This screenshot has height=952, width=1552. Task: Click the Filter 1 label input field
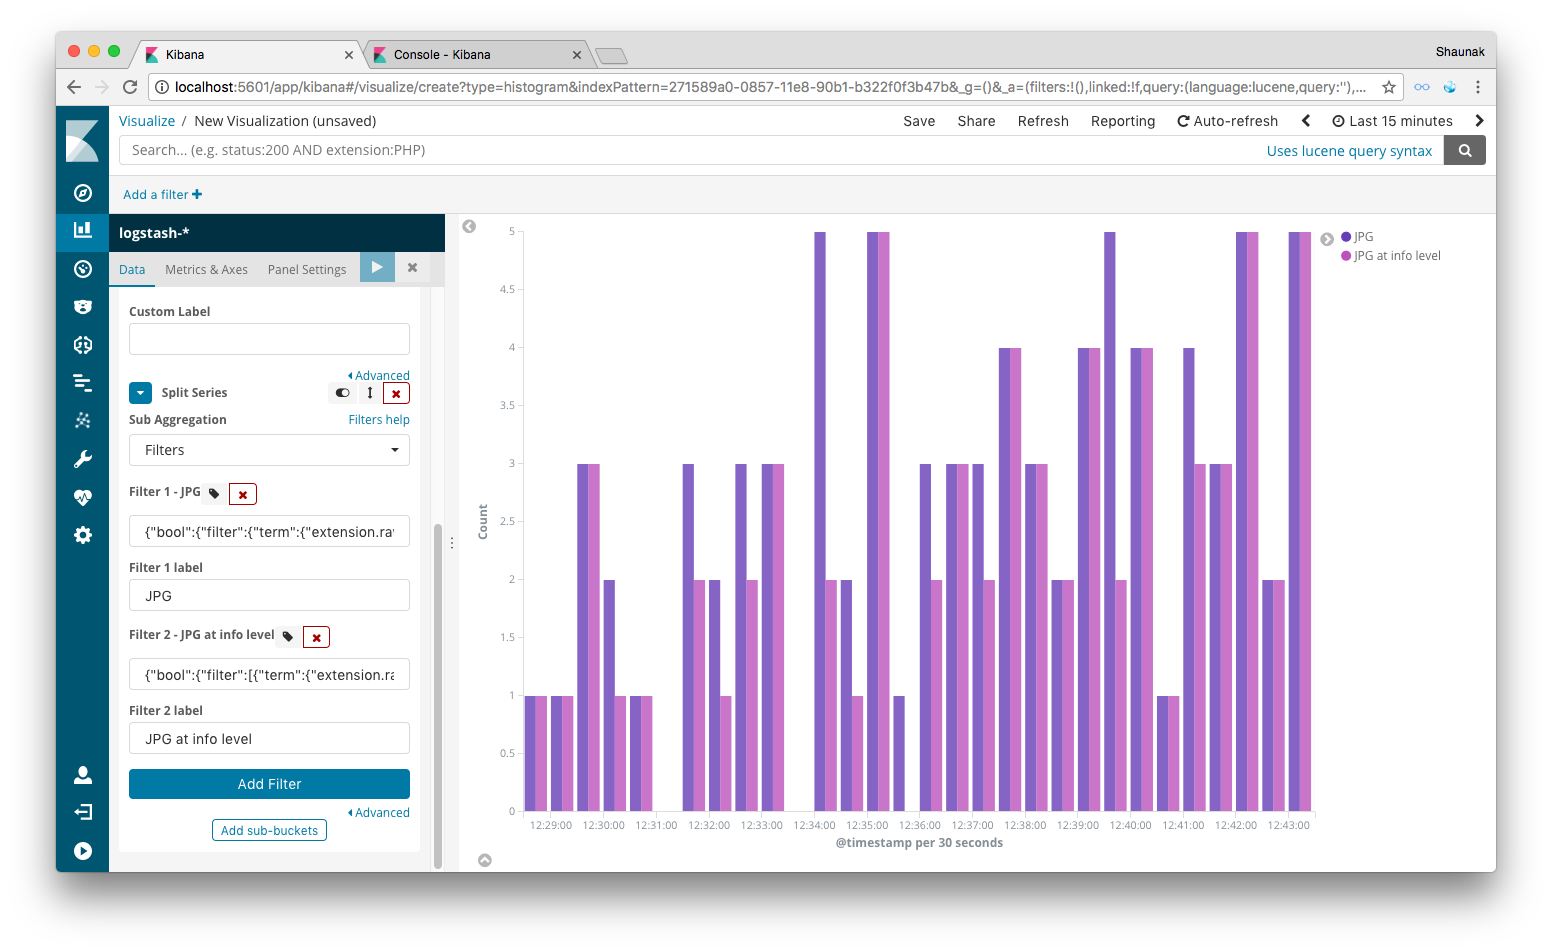point(269,595)
